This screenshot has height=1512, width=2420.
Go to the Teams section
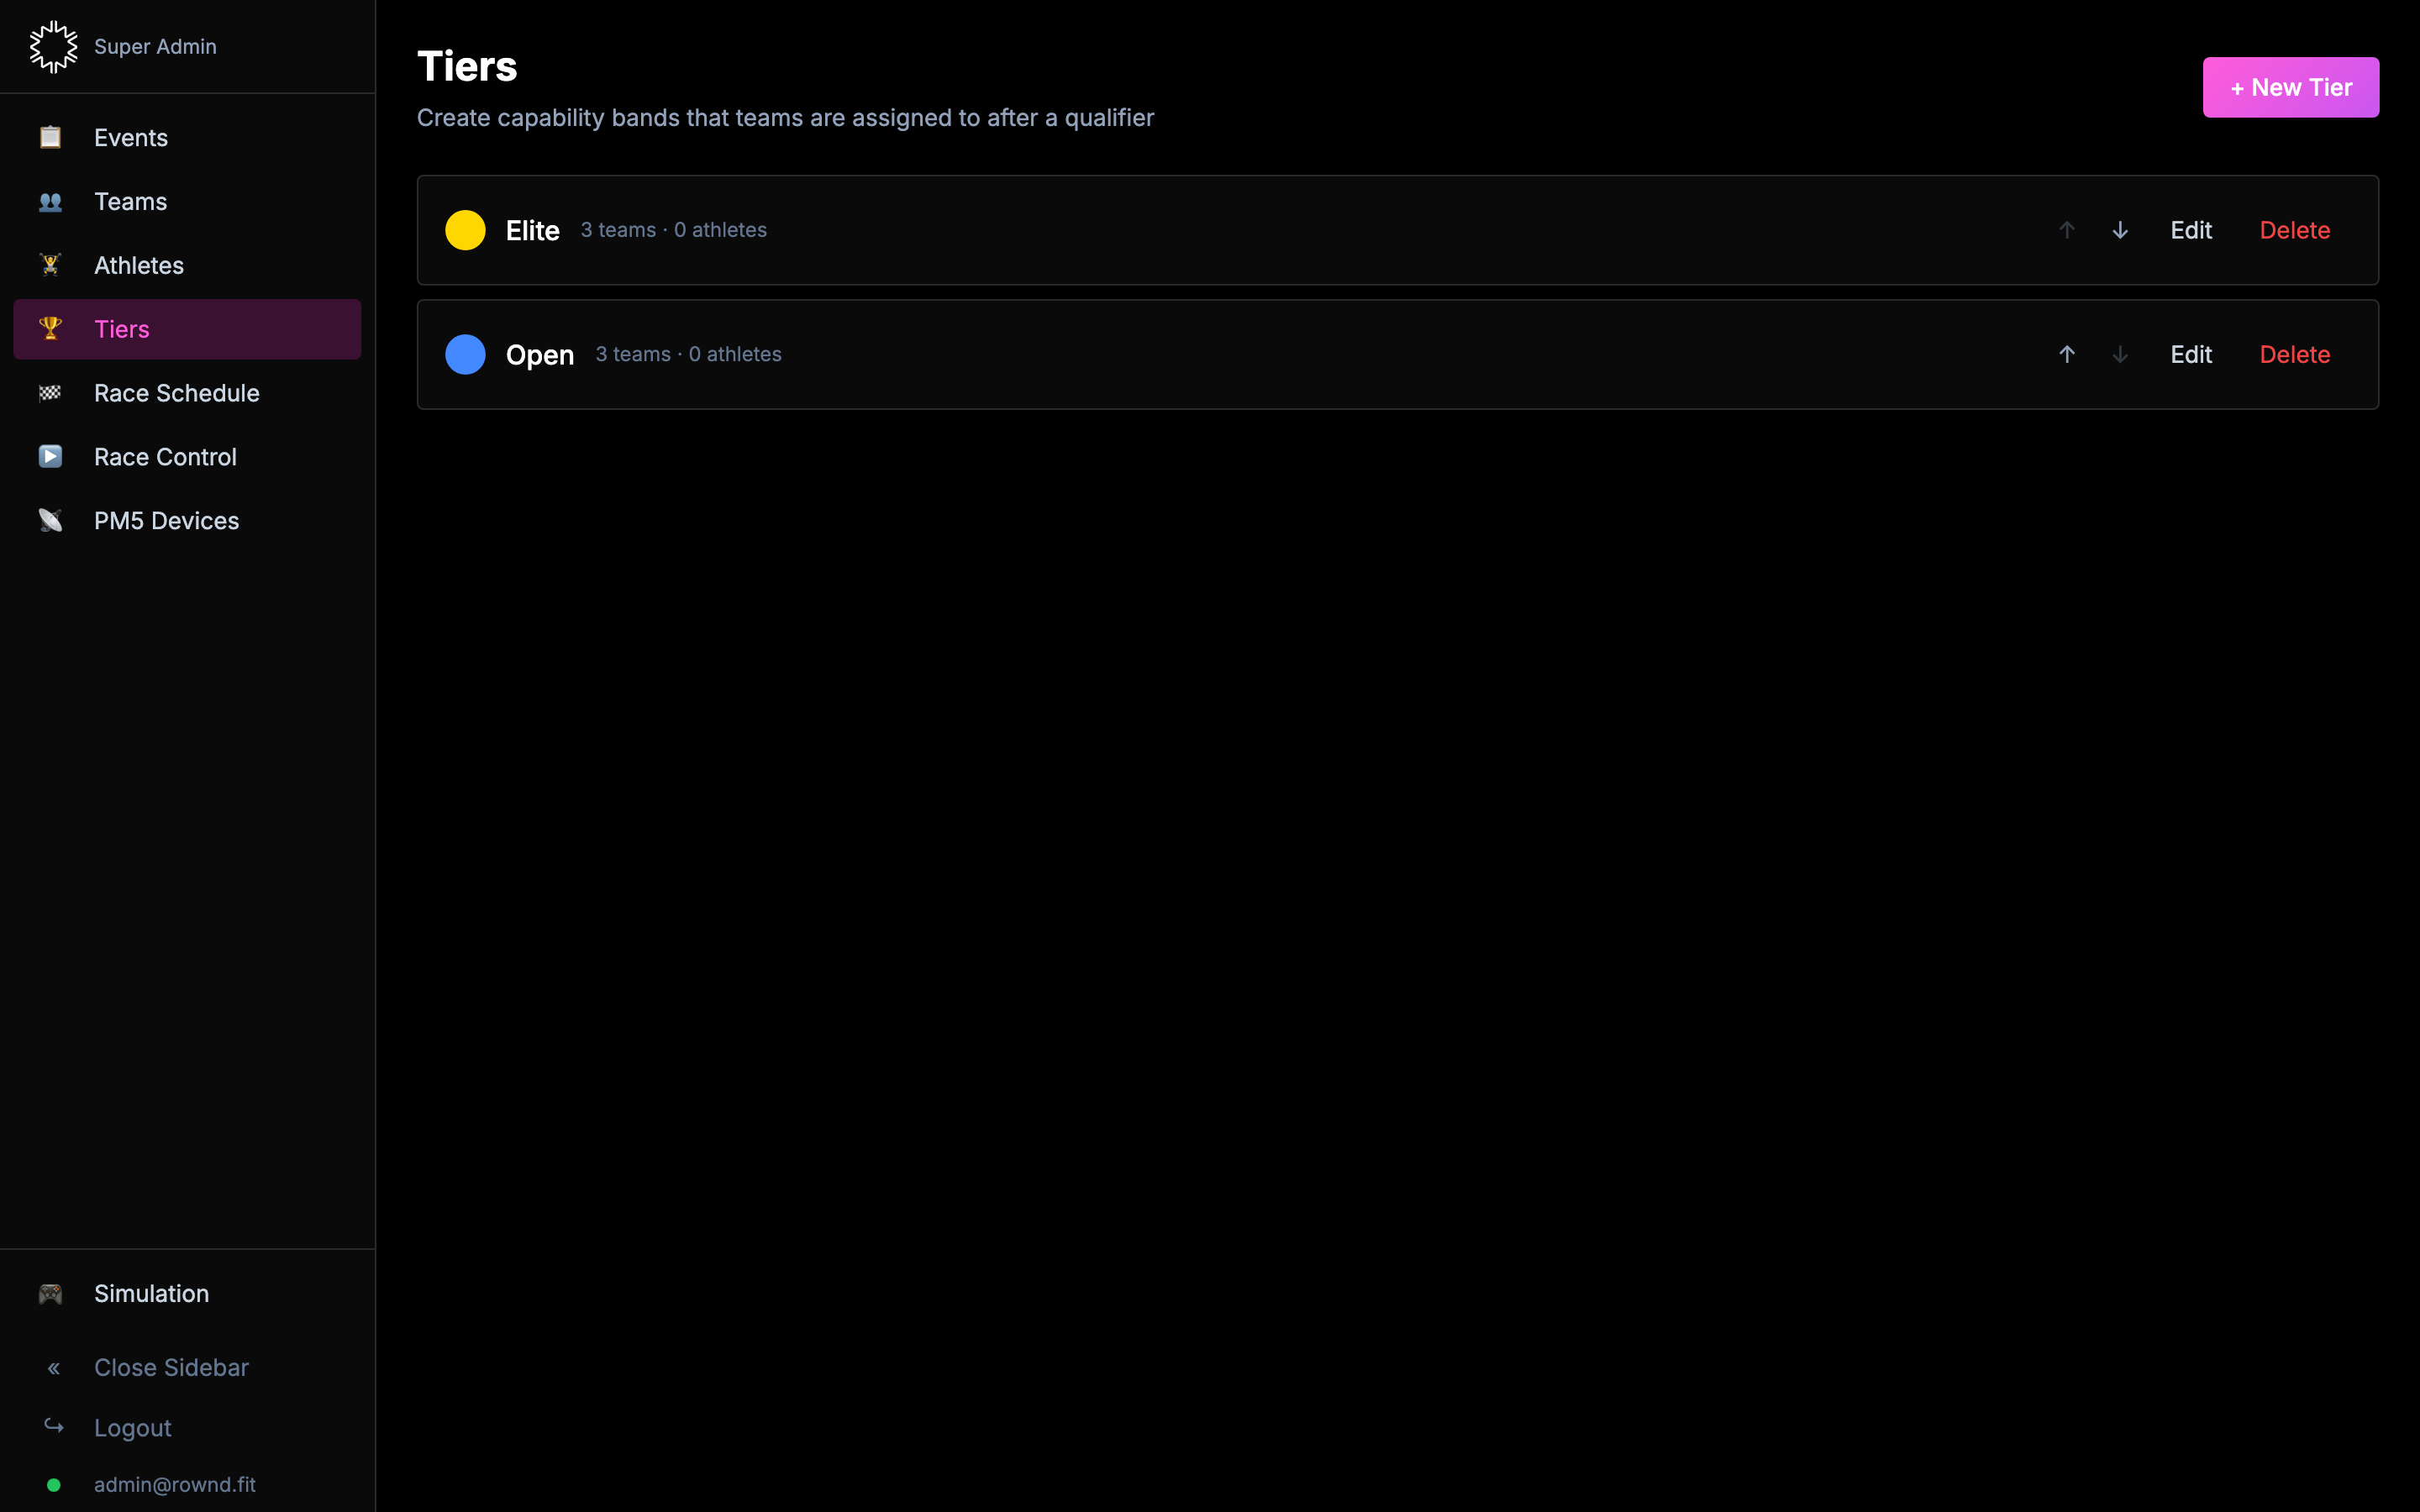point(131,202)
